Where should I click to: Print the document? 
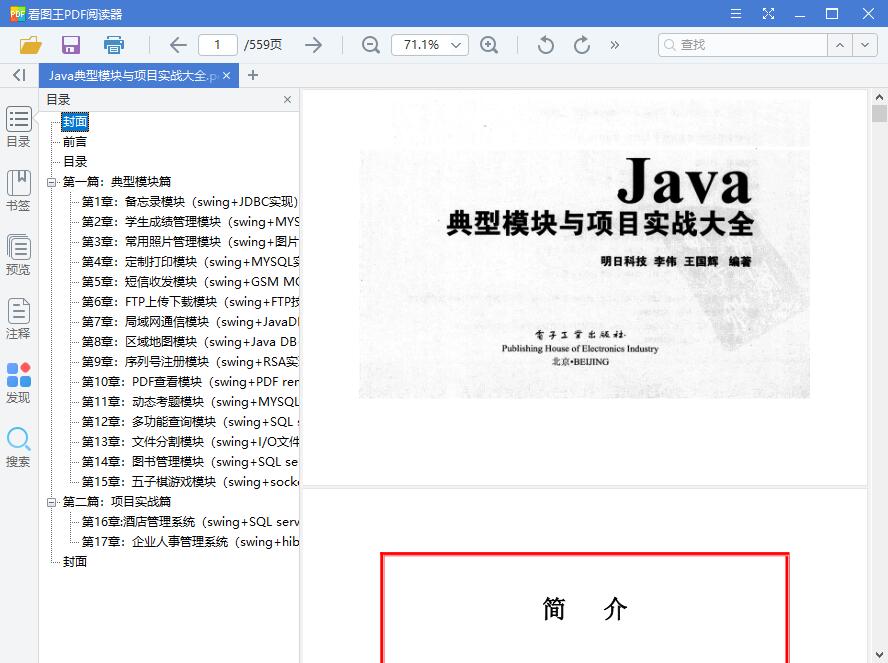(x=114, y=45)
